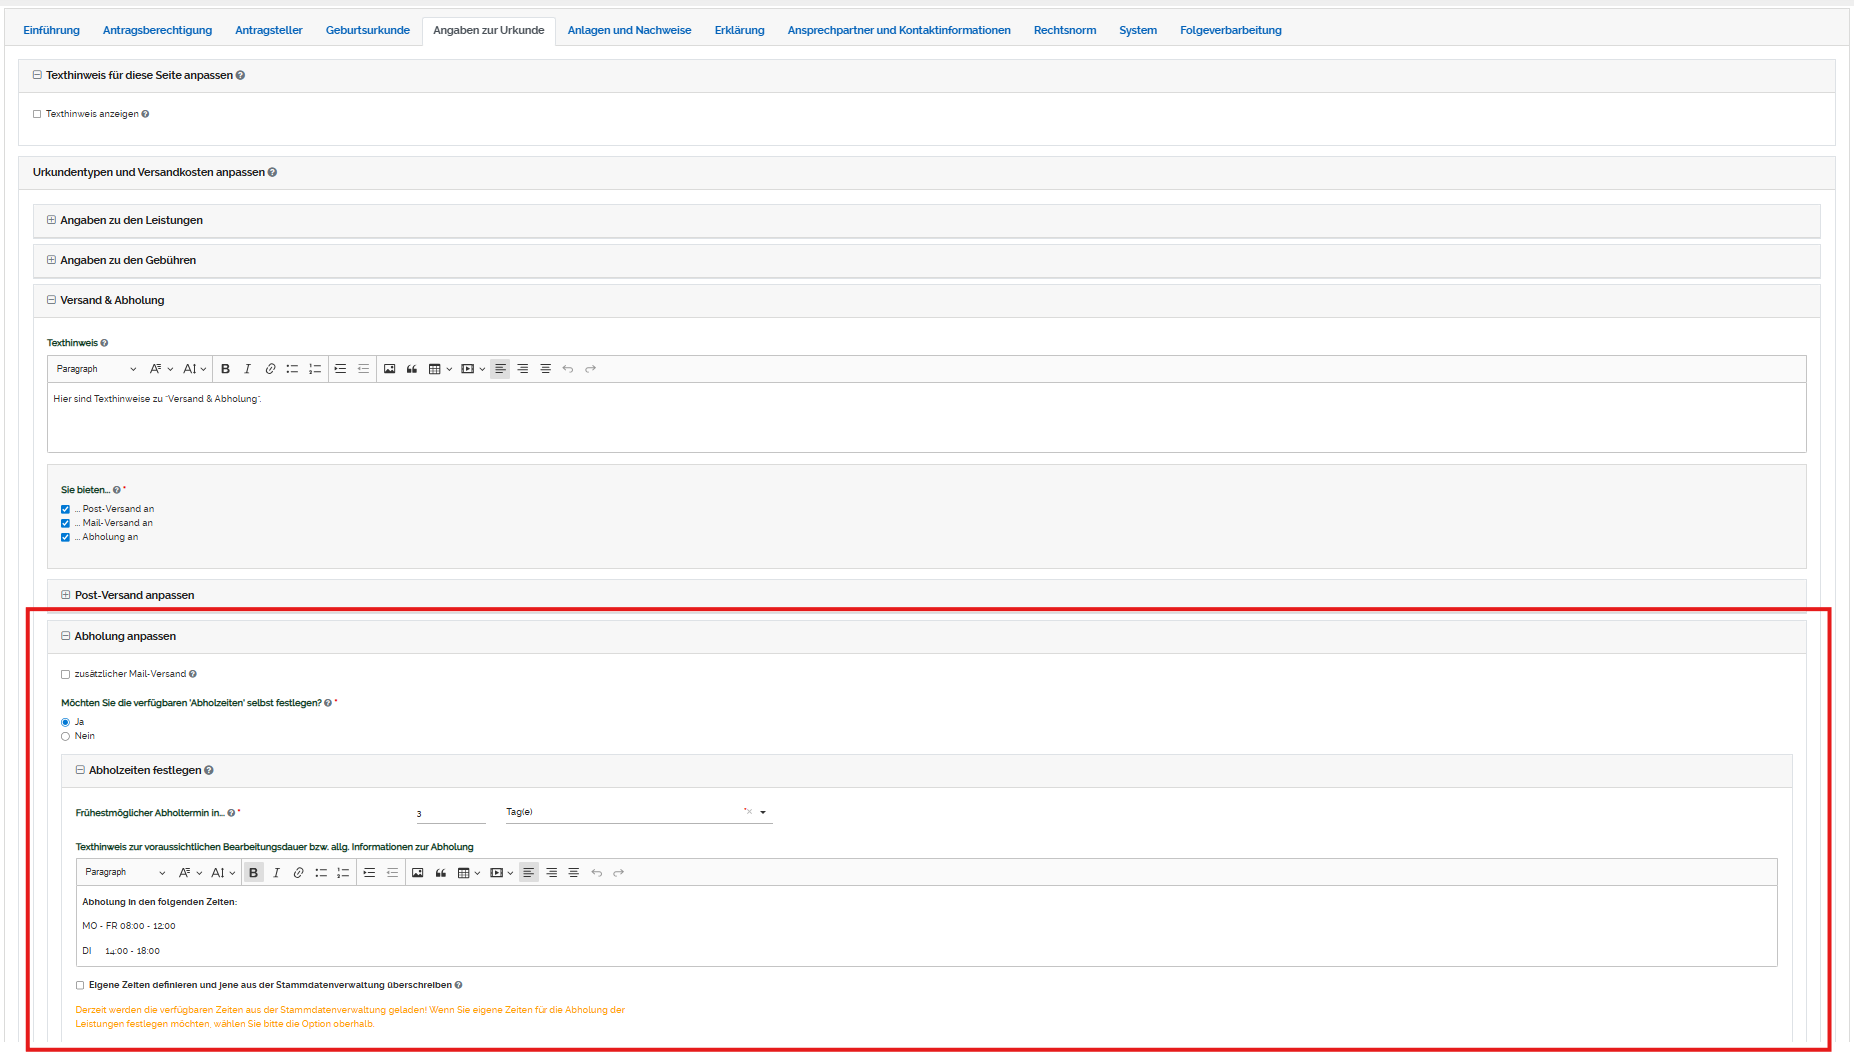Viewport: 1854px width, 1052px height.
Task: Insert image in the Abholung information editor
Action: point(418,873)
